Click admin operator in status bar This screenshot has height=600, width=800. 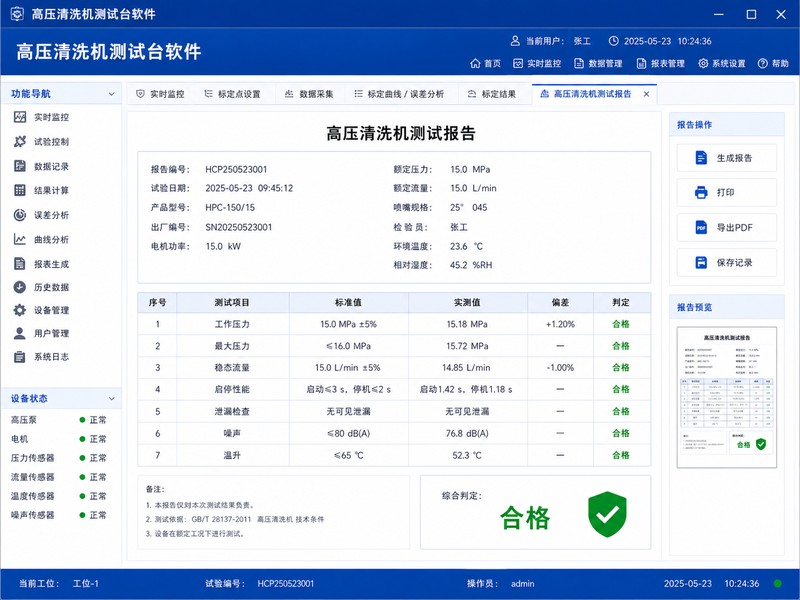[x=522, y=583]
